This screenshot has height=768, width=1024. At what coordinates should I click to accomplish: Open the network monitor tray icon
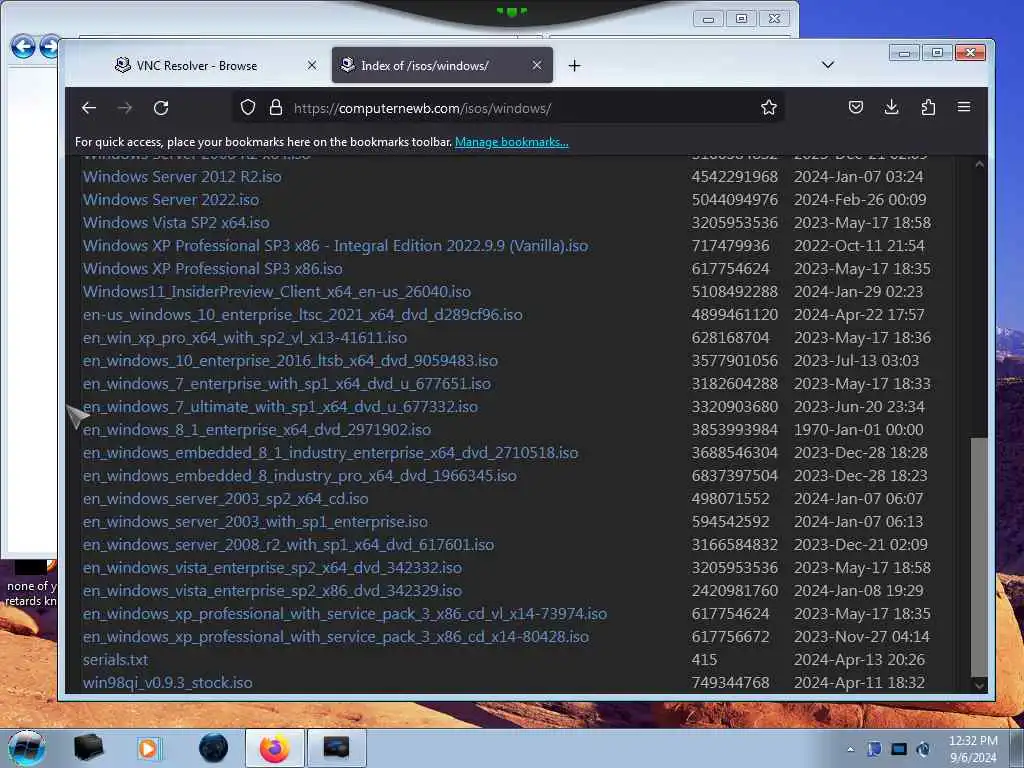pos(899,749)
